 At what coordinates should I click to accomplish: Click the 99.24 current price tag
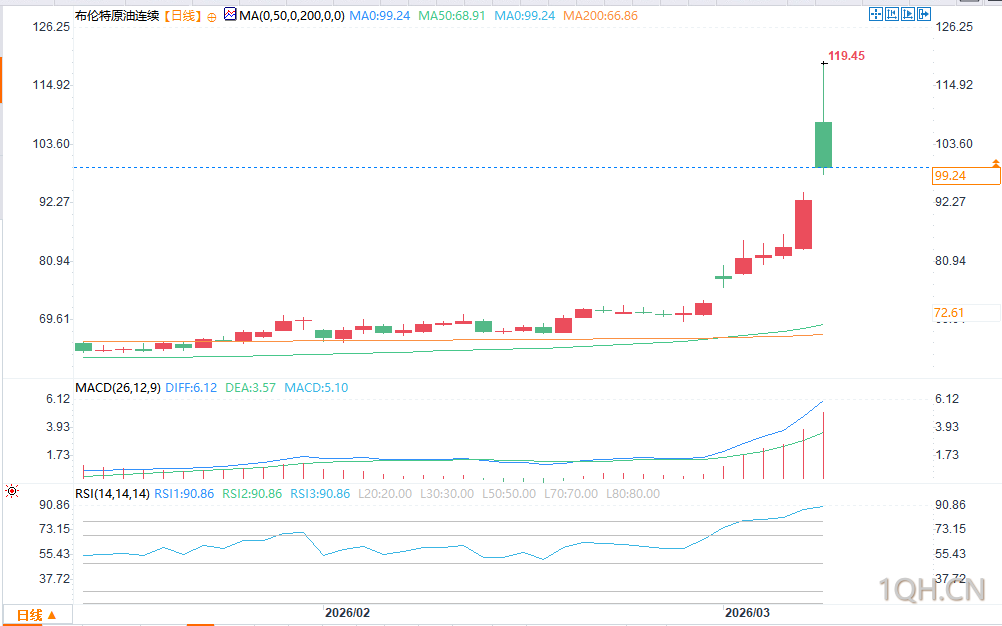966,176
